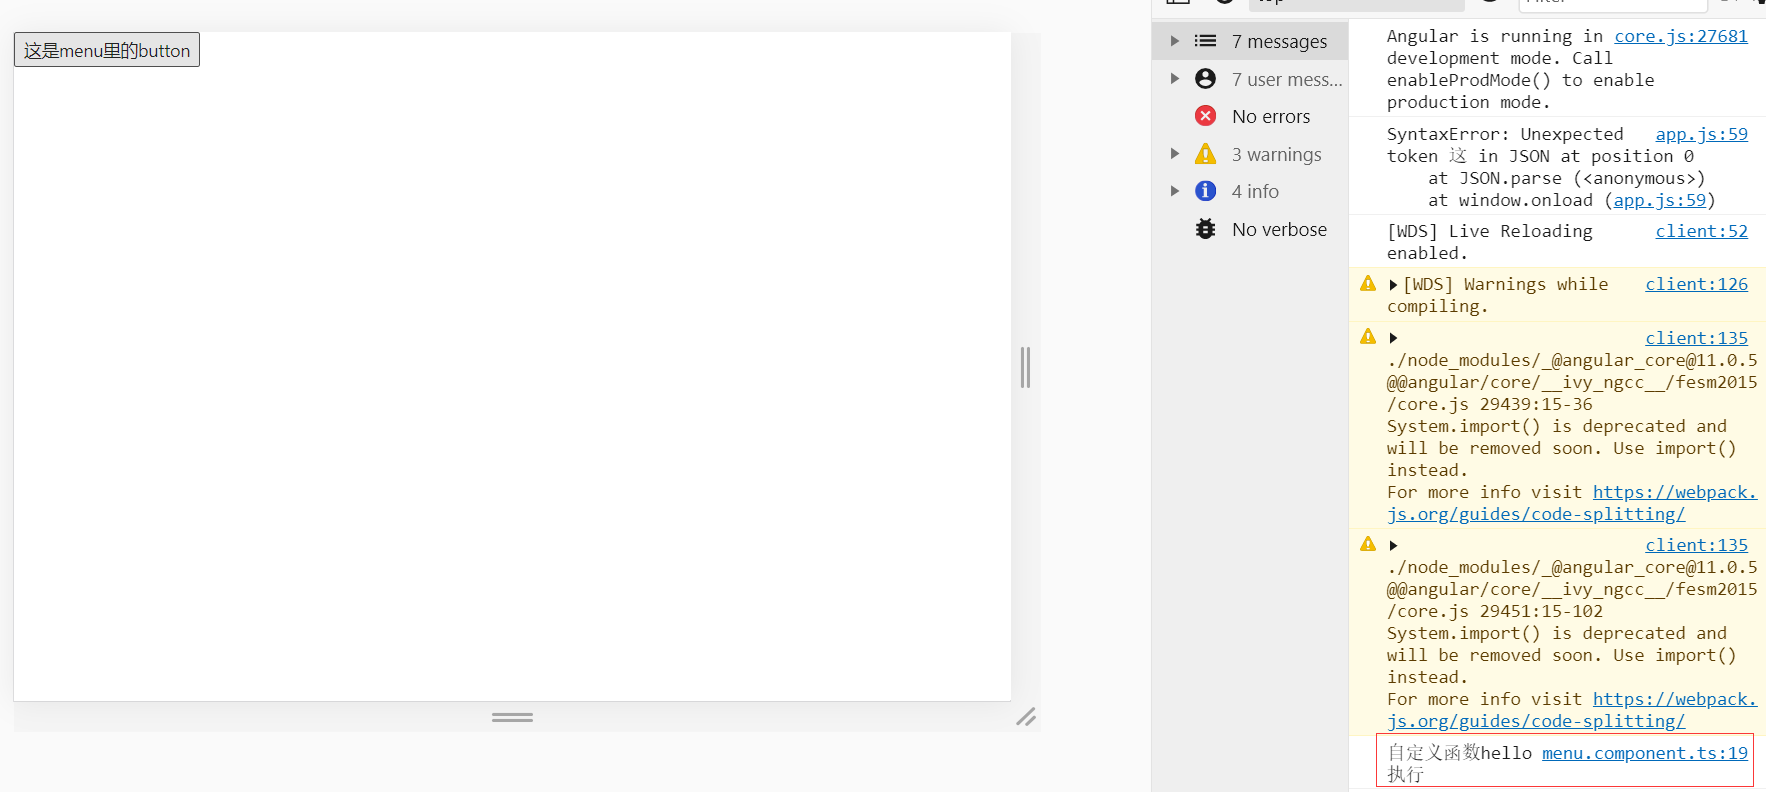Image resolution: width=1766 pixels, height=792 pixels.
Task: Select the No verbose filter item
Action: [x=1279, y=230]
